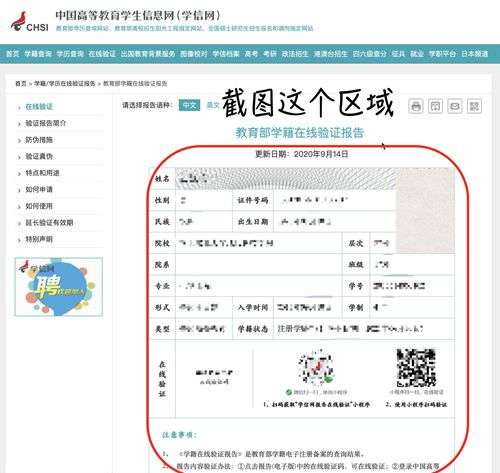Click the 学信网 聘 recruitment banner
This screenshot has width=500, height=473.
(59, 287)
